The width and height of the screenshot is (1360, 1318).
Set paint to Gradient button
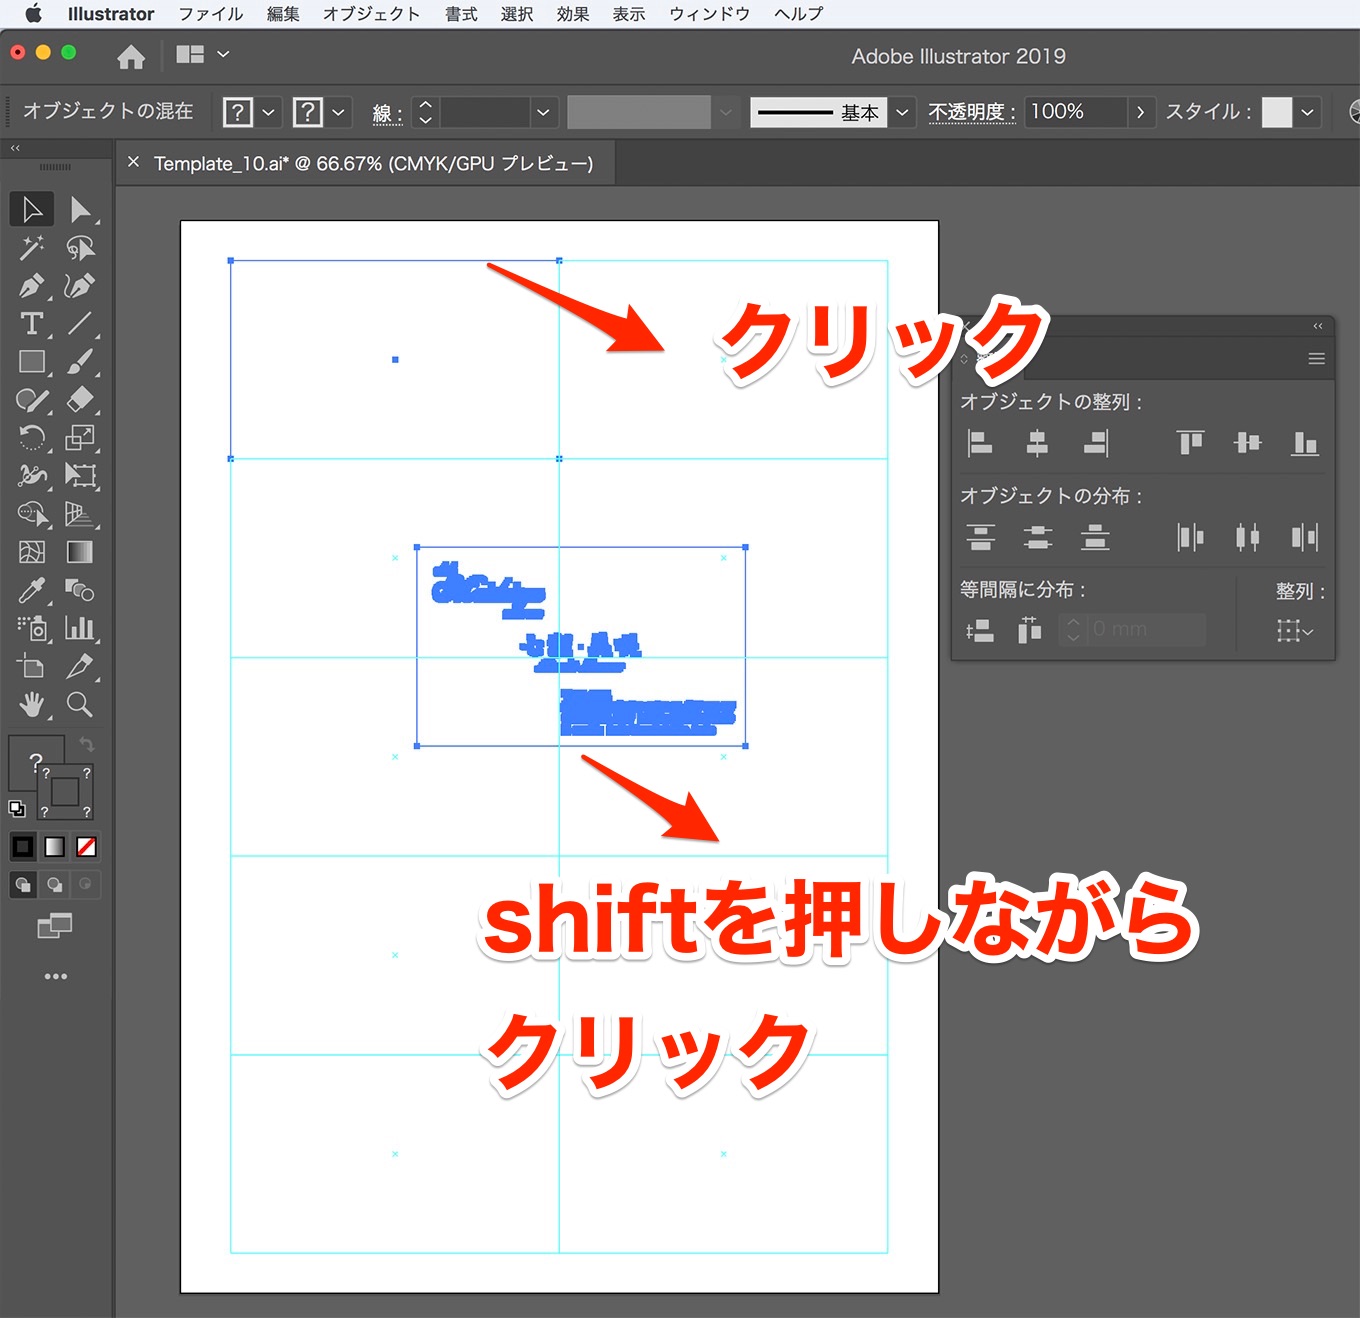tap(55, 847)
